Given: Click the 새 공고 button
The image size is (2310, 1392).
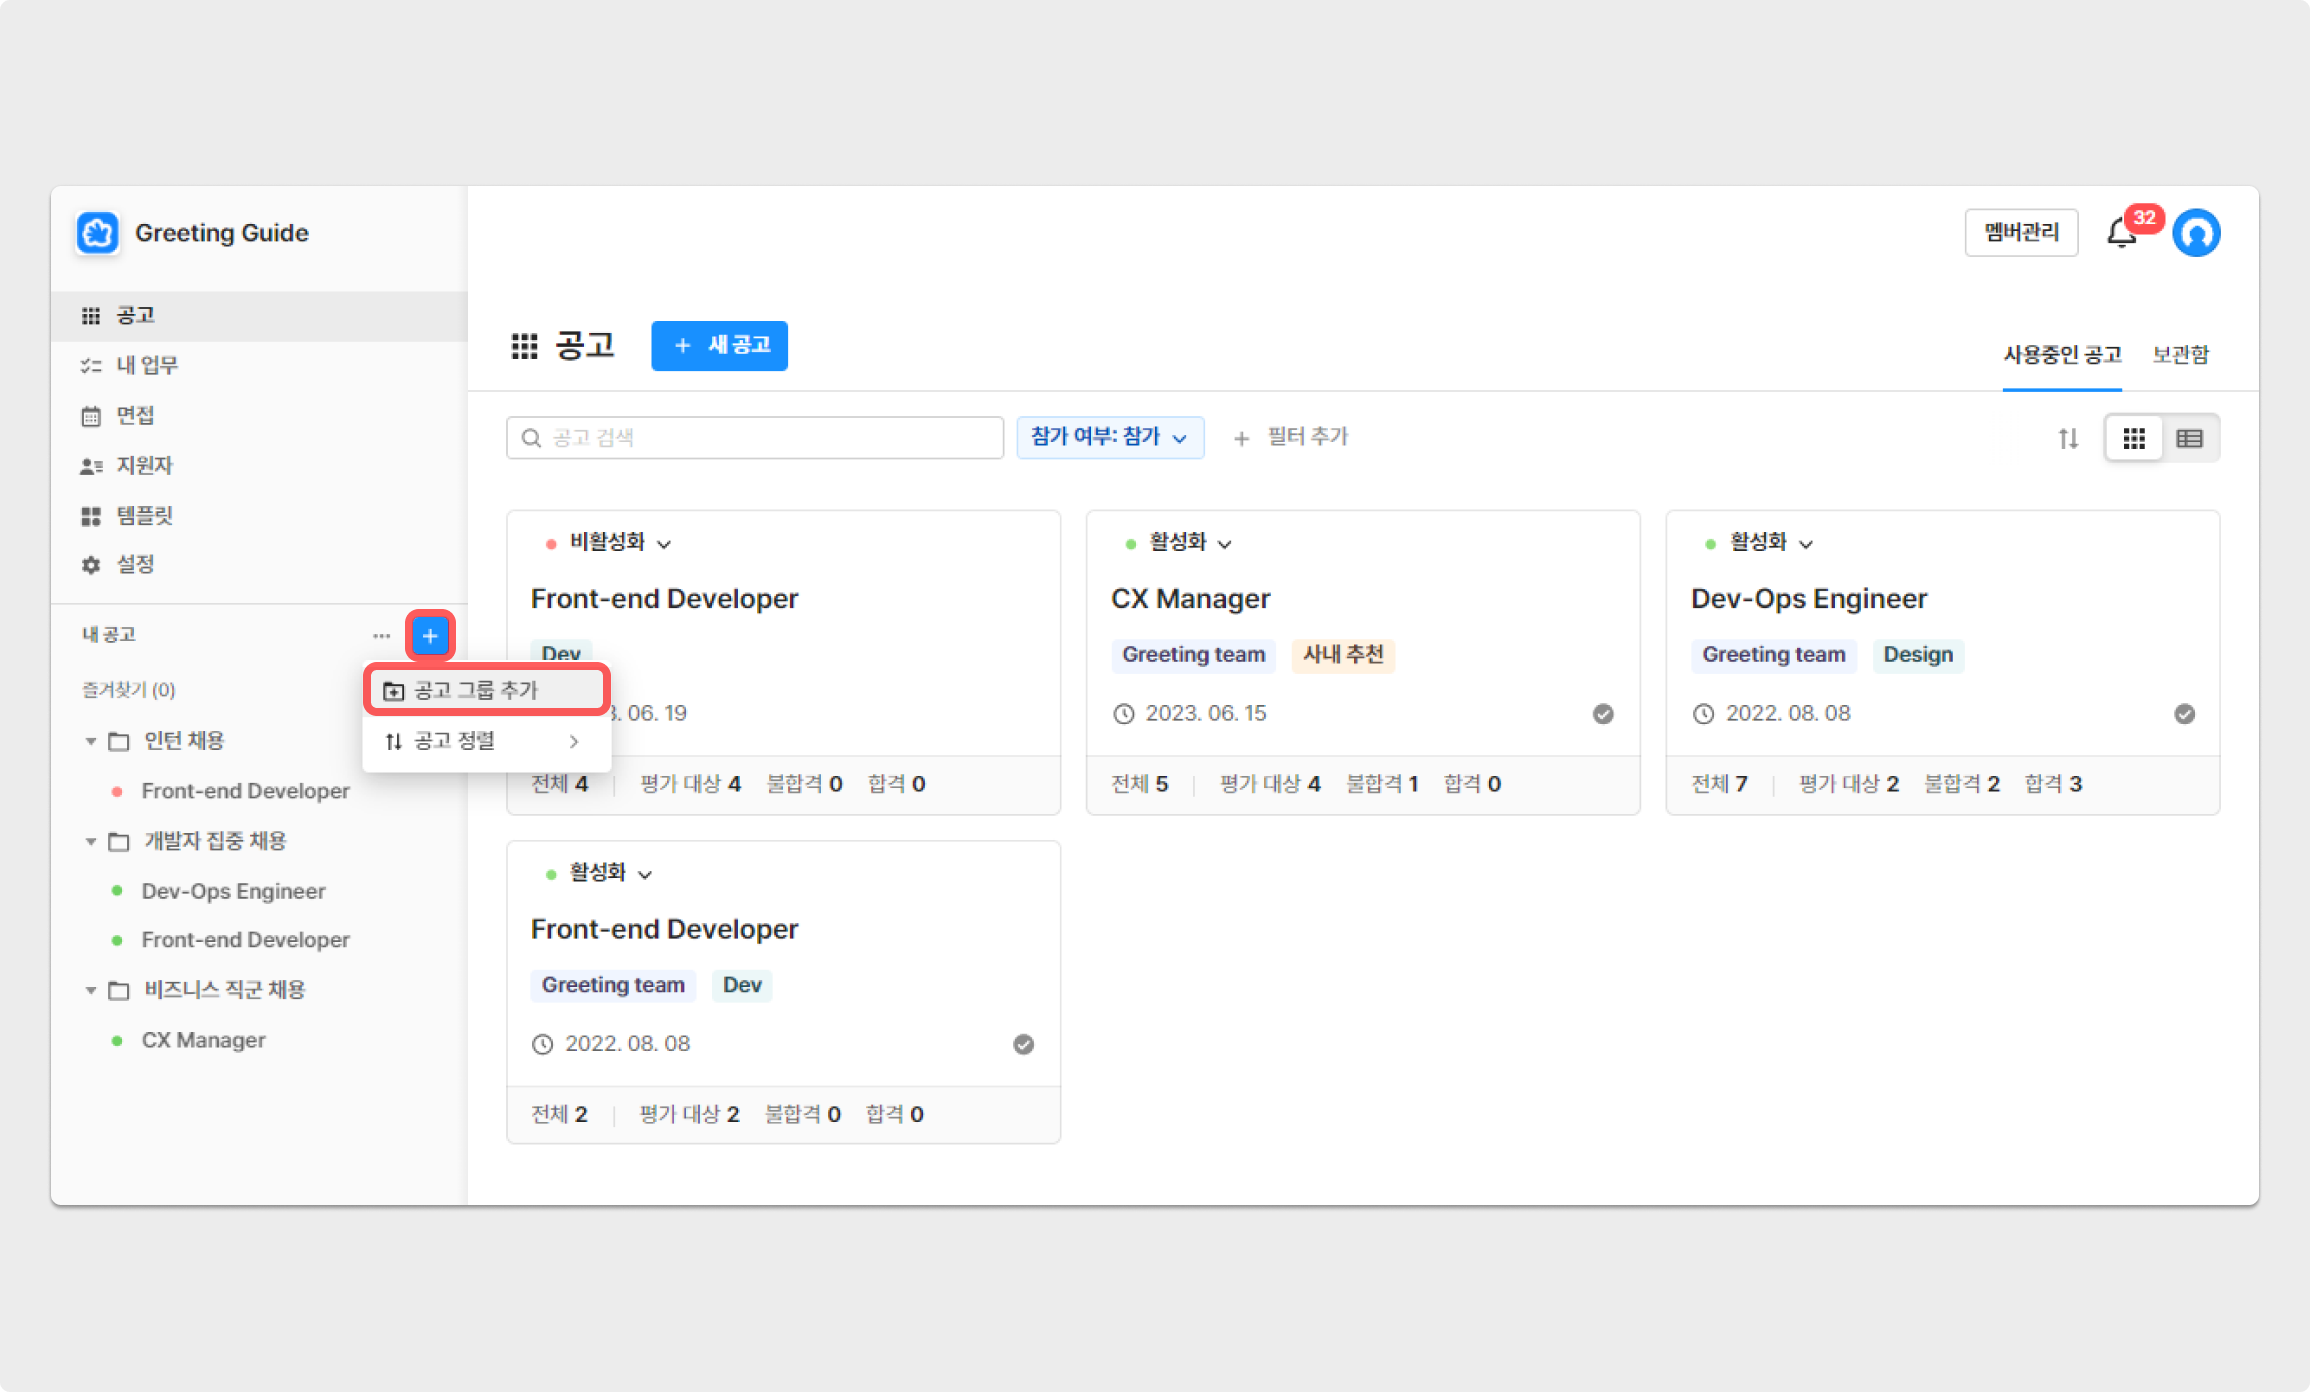Looking at the screenshot, I should (x=719, y=345).
